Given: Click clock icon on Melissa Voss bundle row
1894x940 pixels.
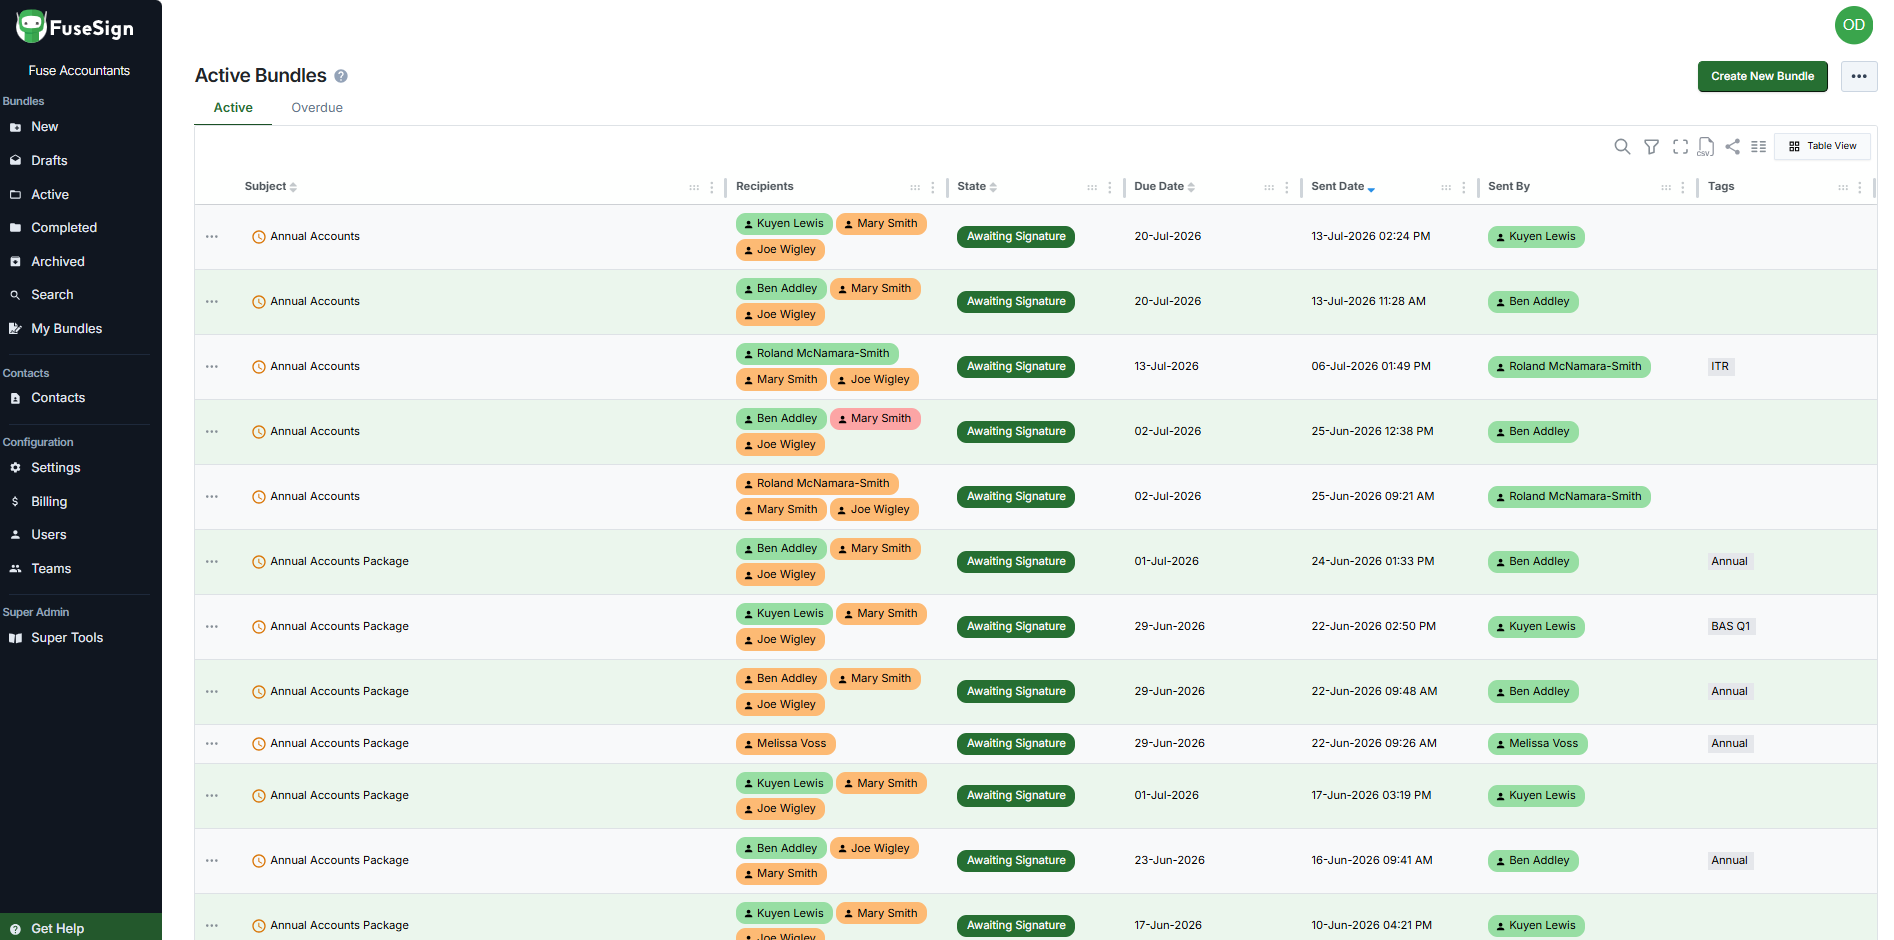Looking at the screenshot, I should pos(259,744).
